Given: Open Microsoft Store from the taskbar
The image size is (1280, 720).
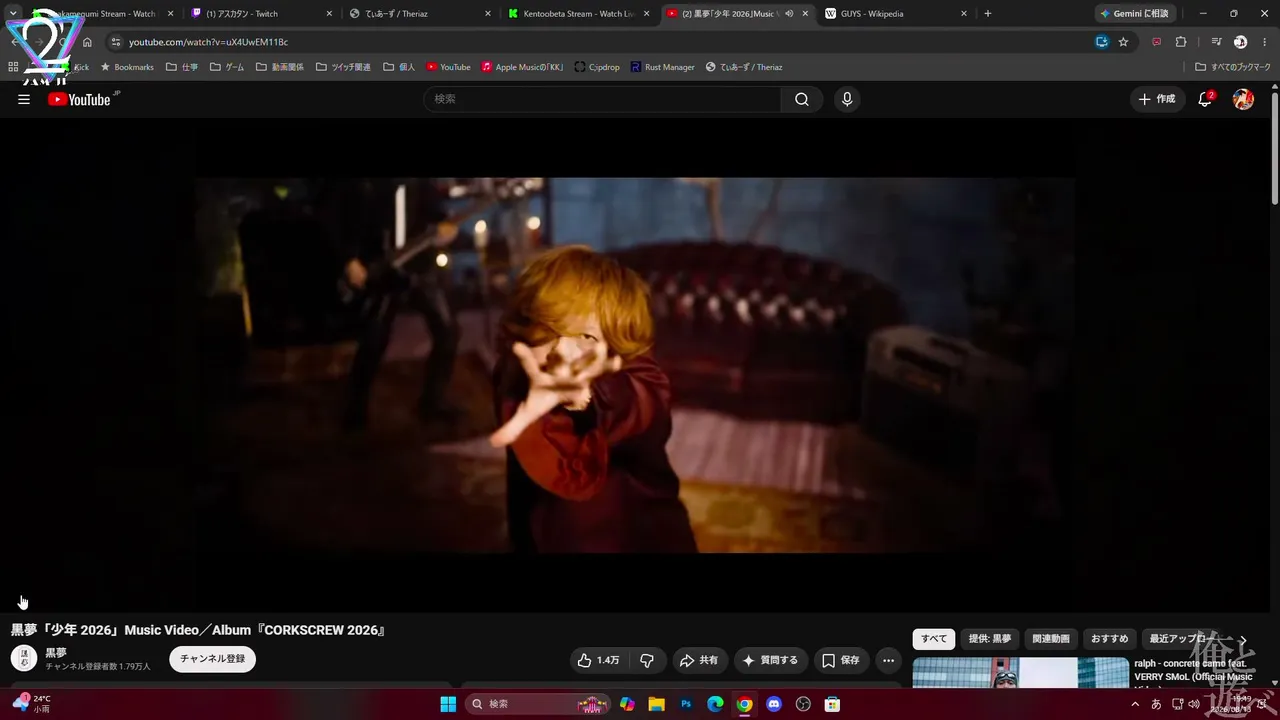Looking at the screenshot, I should click(x=831, y=704).
